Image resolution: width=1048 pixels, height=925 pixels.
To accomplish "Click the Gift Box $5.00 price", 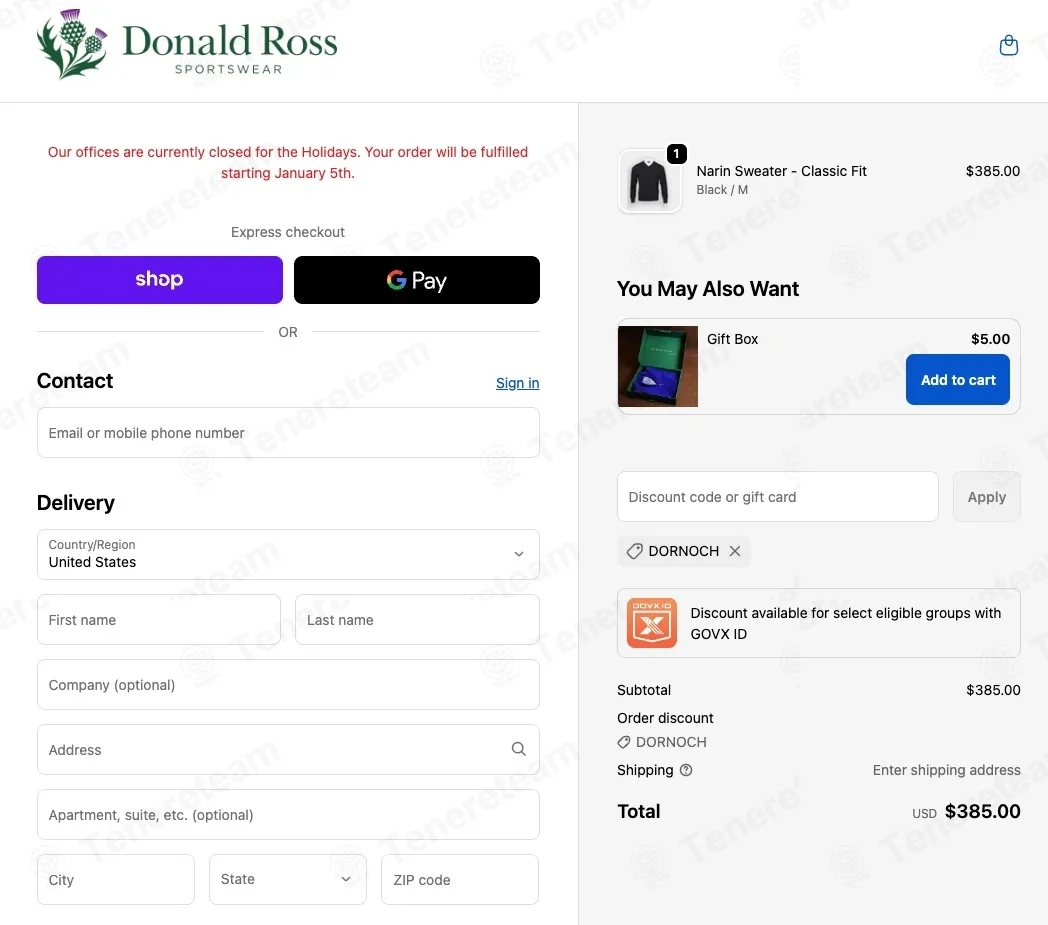I will tap(990, 339).
